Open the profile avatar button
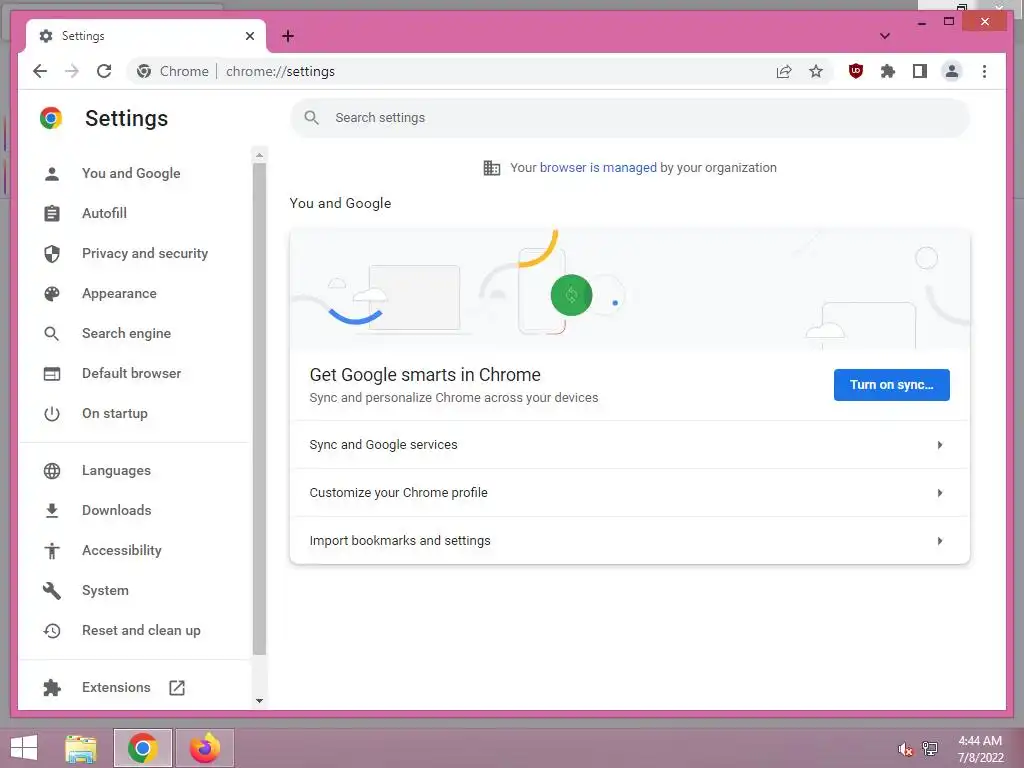 click(x=952, y=71)
